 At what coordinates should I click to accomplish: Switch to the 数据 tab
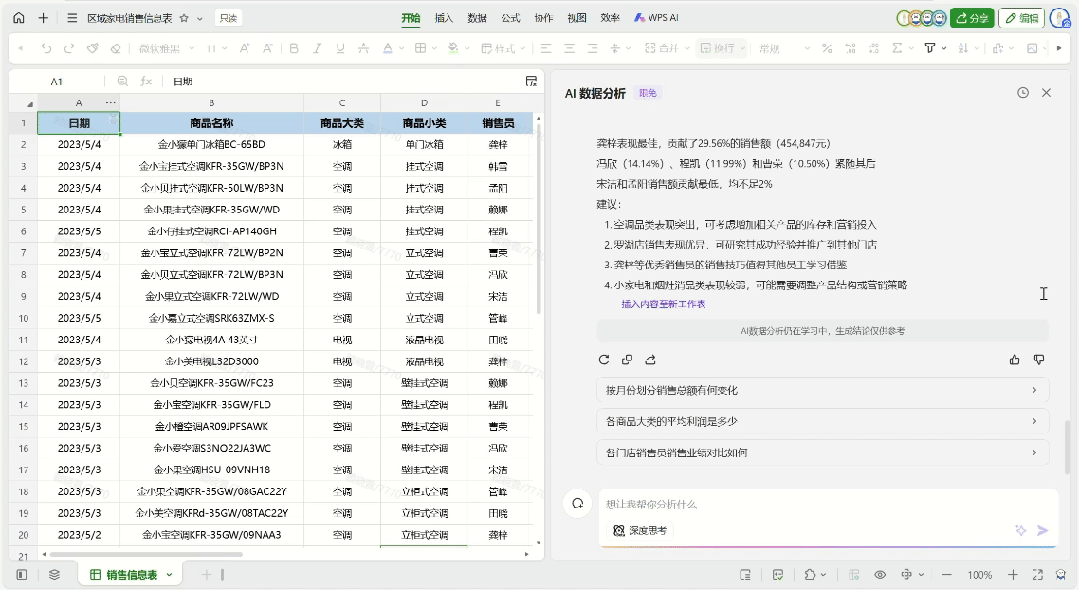(477, 18)
